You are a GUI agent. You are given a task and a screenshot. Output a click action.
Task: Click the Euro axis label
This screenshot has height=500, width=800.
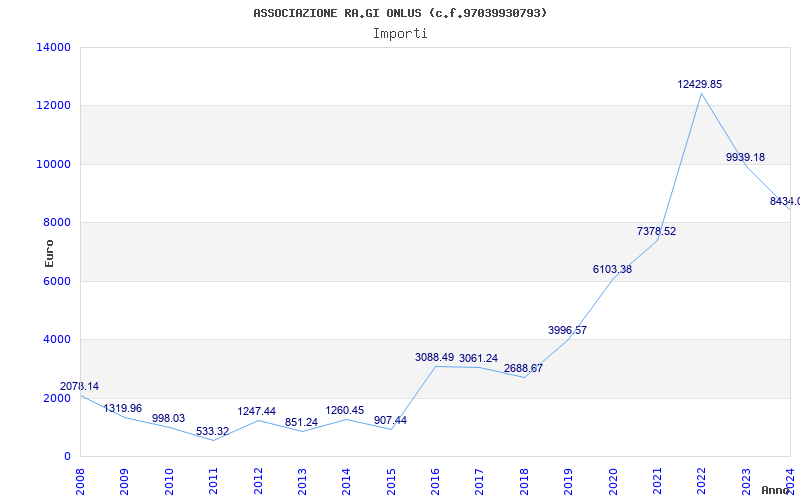pyautogui.click(x=49, y=253)
